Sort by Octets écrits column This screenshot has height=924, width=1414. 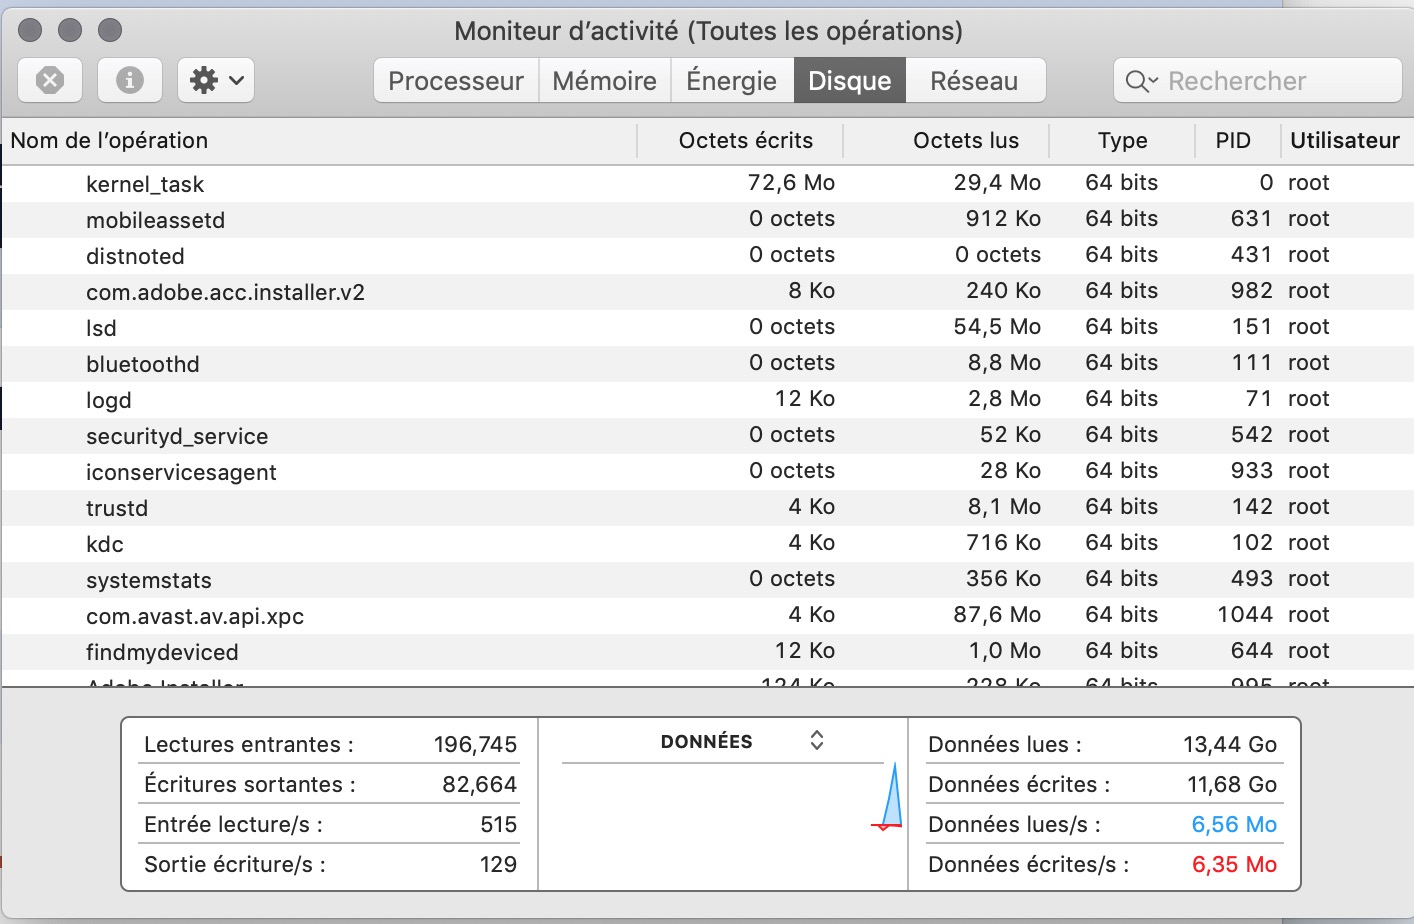(745, 141)
